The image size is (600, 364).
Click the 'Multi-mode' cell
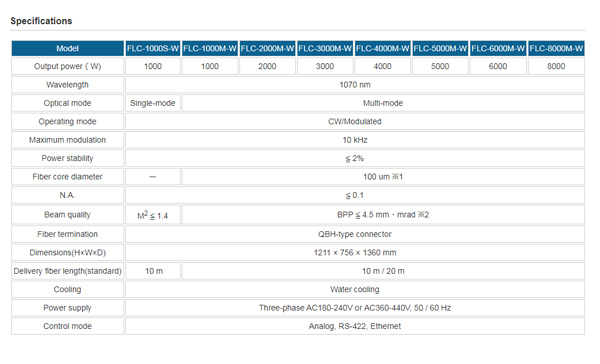coord(383,103)
